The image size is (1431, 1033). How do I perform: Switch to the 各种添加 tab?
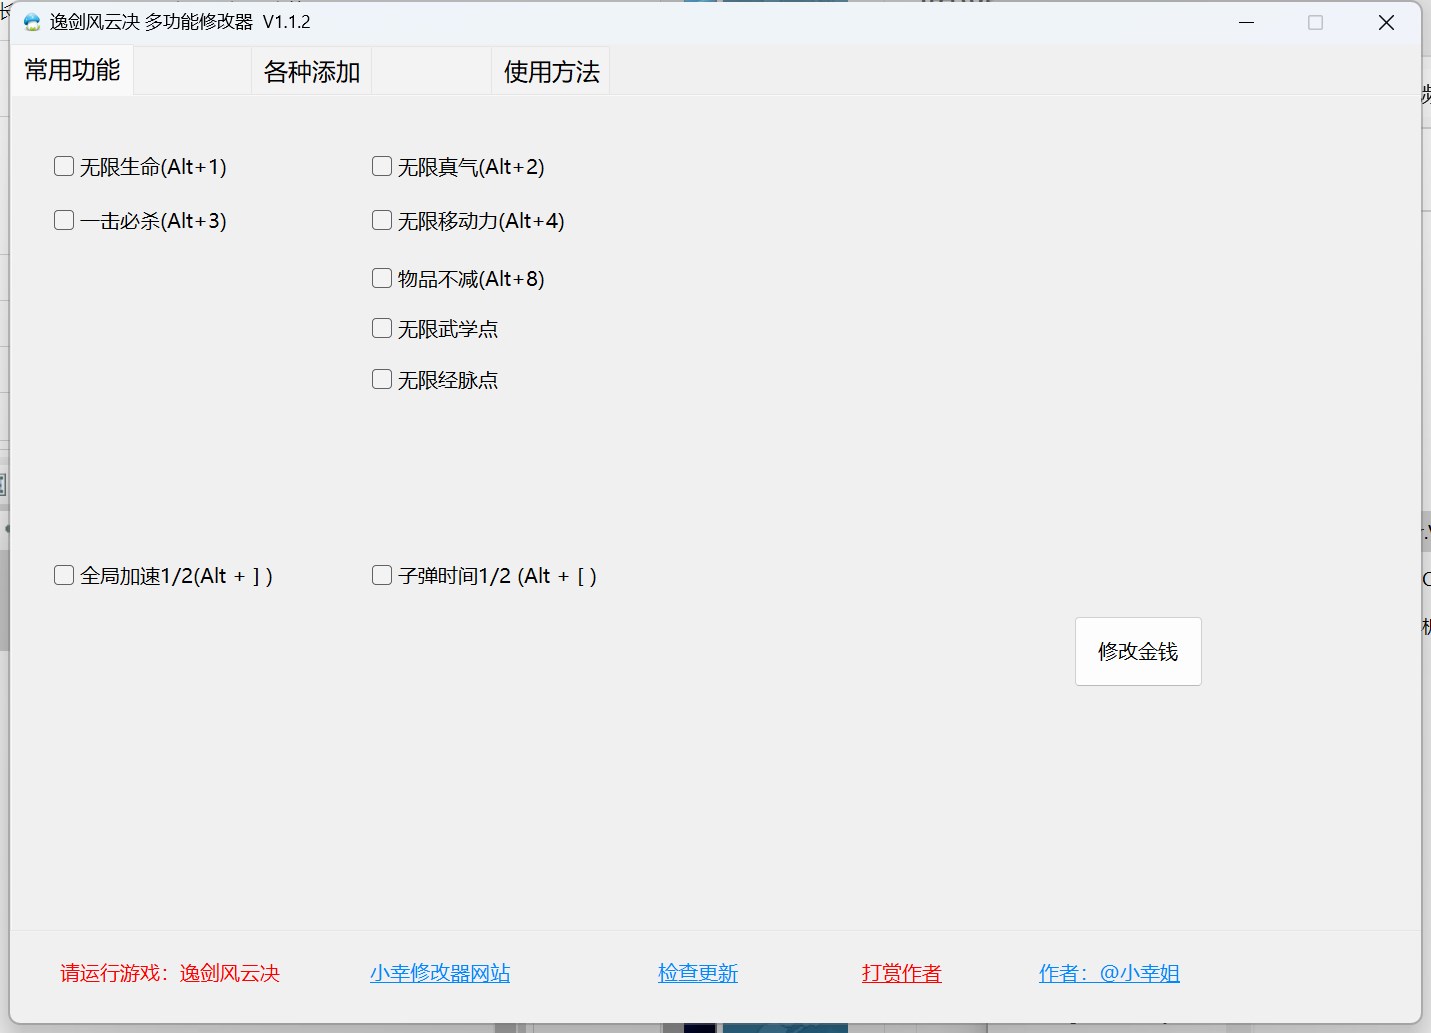pyautogui.click(x=311, y=72)
